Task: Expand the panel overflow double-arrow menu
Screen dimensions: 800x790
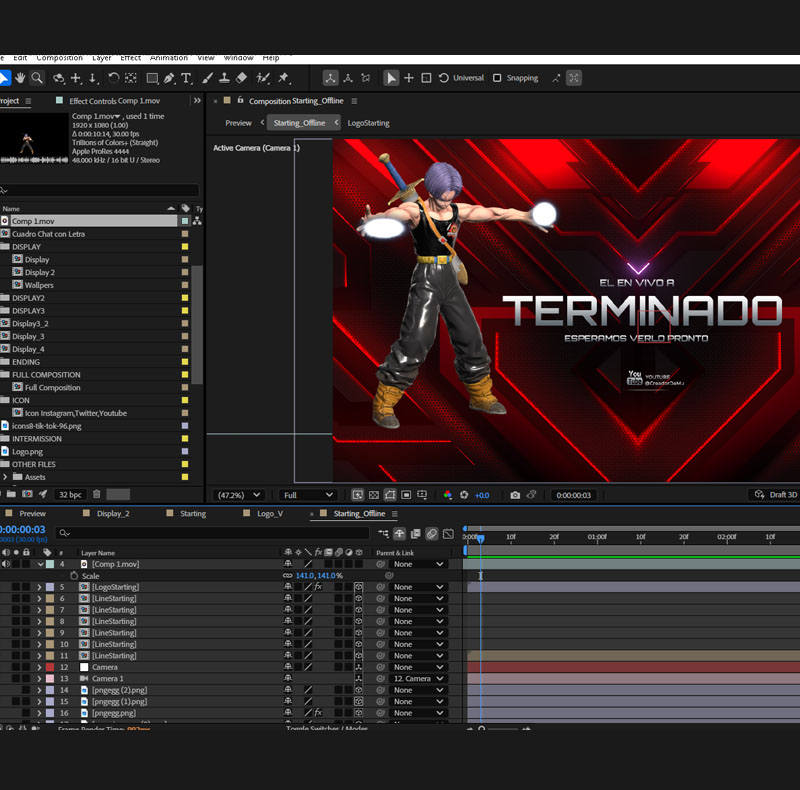Action: (x=197, y=101)
